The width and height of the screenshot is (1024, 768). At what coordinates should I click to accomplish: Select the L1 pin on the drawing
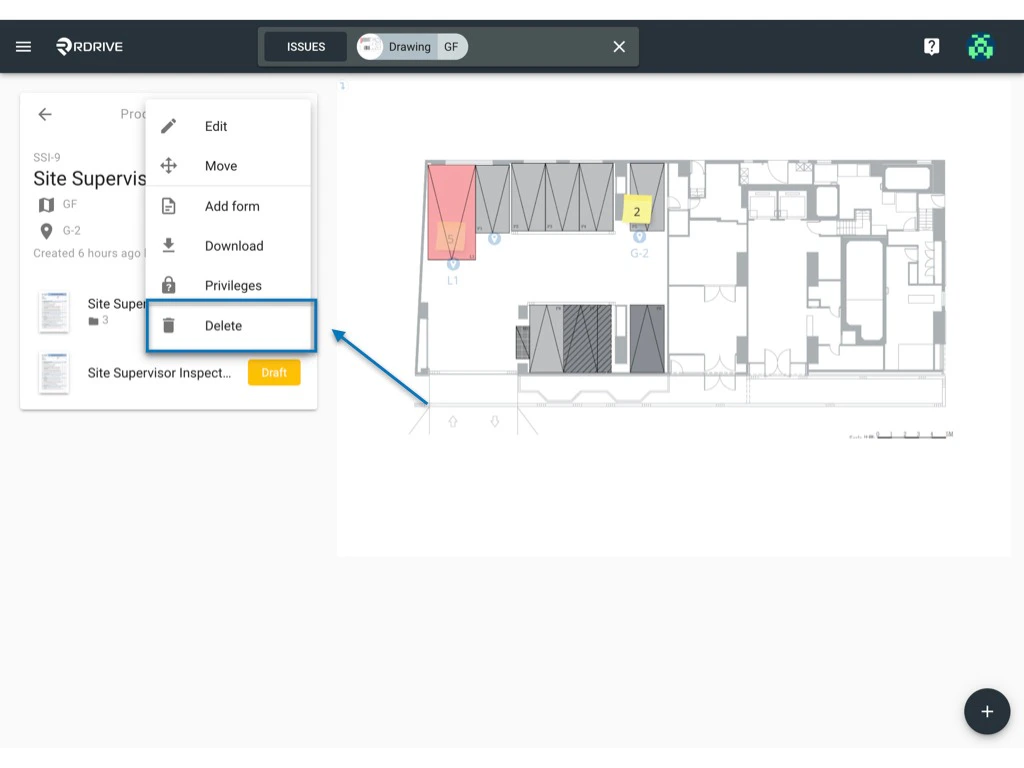453,264
